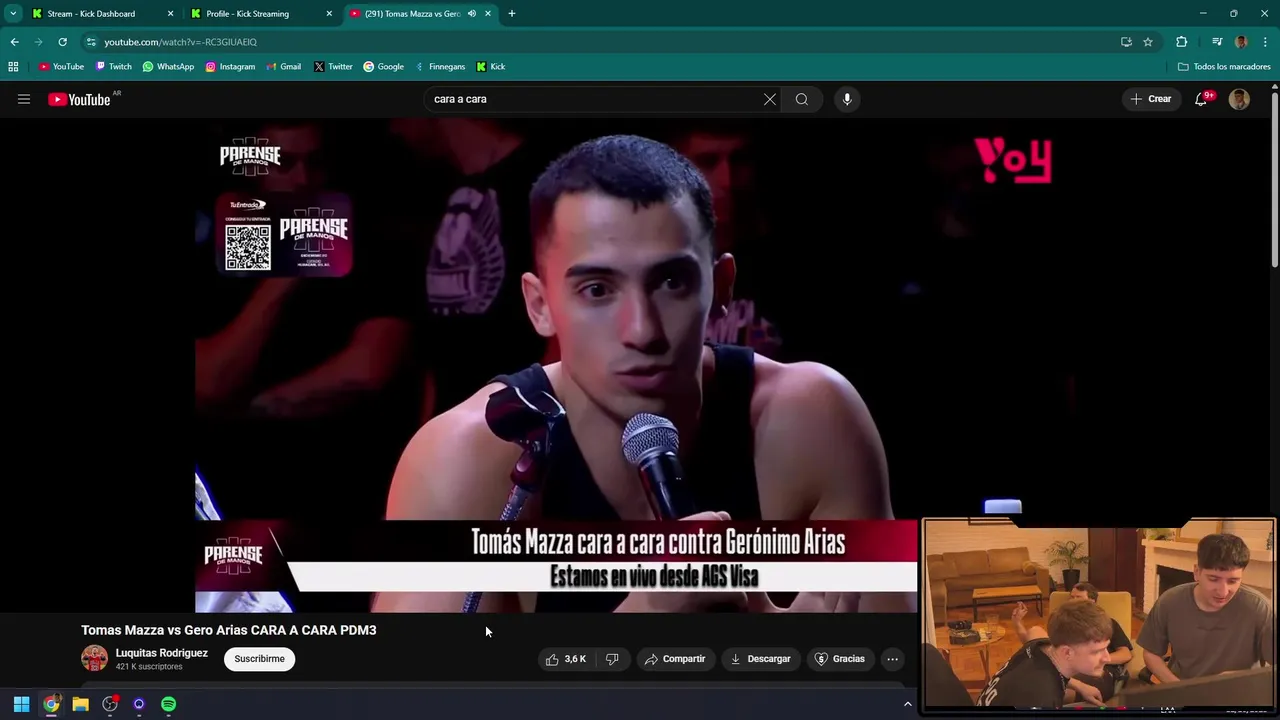
Task: Click install app icon in address bar
Action: pos(1126,42)
